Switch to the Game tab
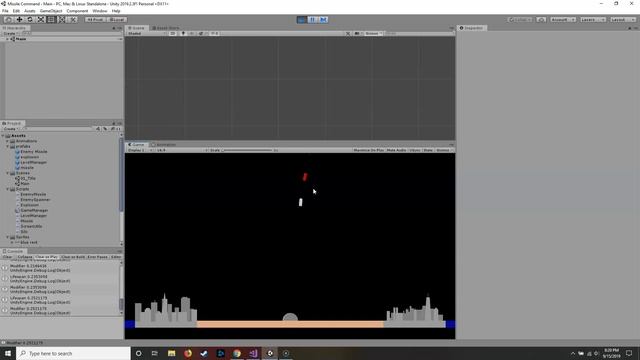The height and width of the screenshot is (360, 640). pos(137,144)
